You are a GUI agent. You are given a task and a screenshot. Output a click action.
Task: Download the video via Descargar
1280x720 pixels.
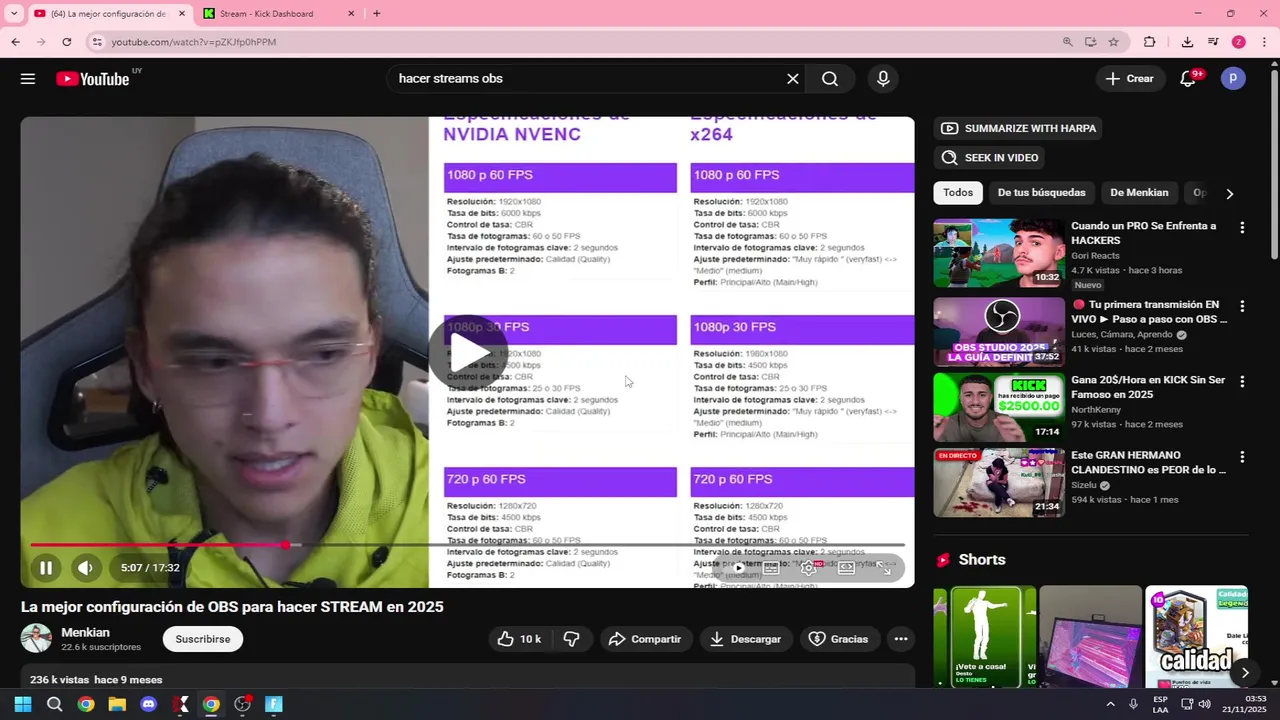click(745, 639)
